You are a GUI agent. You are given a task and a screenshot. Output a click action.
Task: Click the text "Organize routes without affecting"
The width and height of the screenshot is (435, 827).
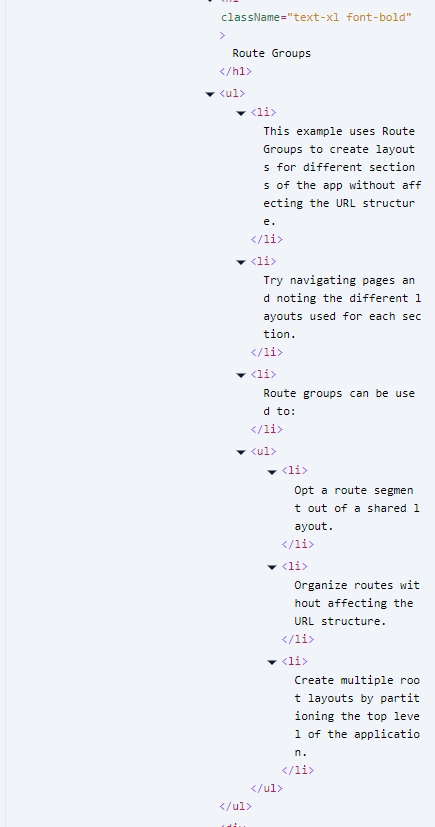point(357,594)
